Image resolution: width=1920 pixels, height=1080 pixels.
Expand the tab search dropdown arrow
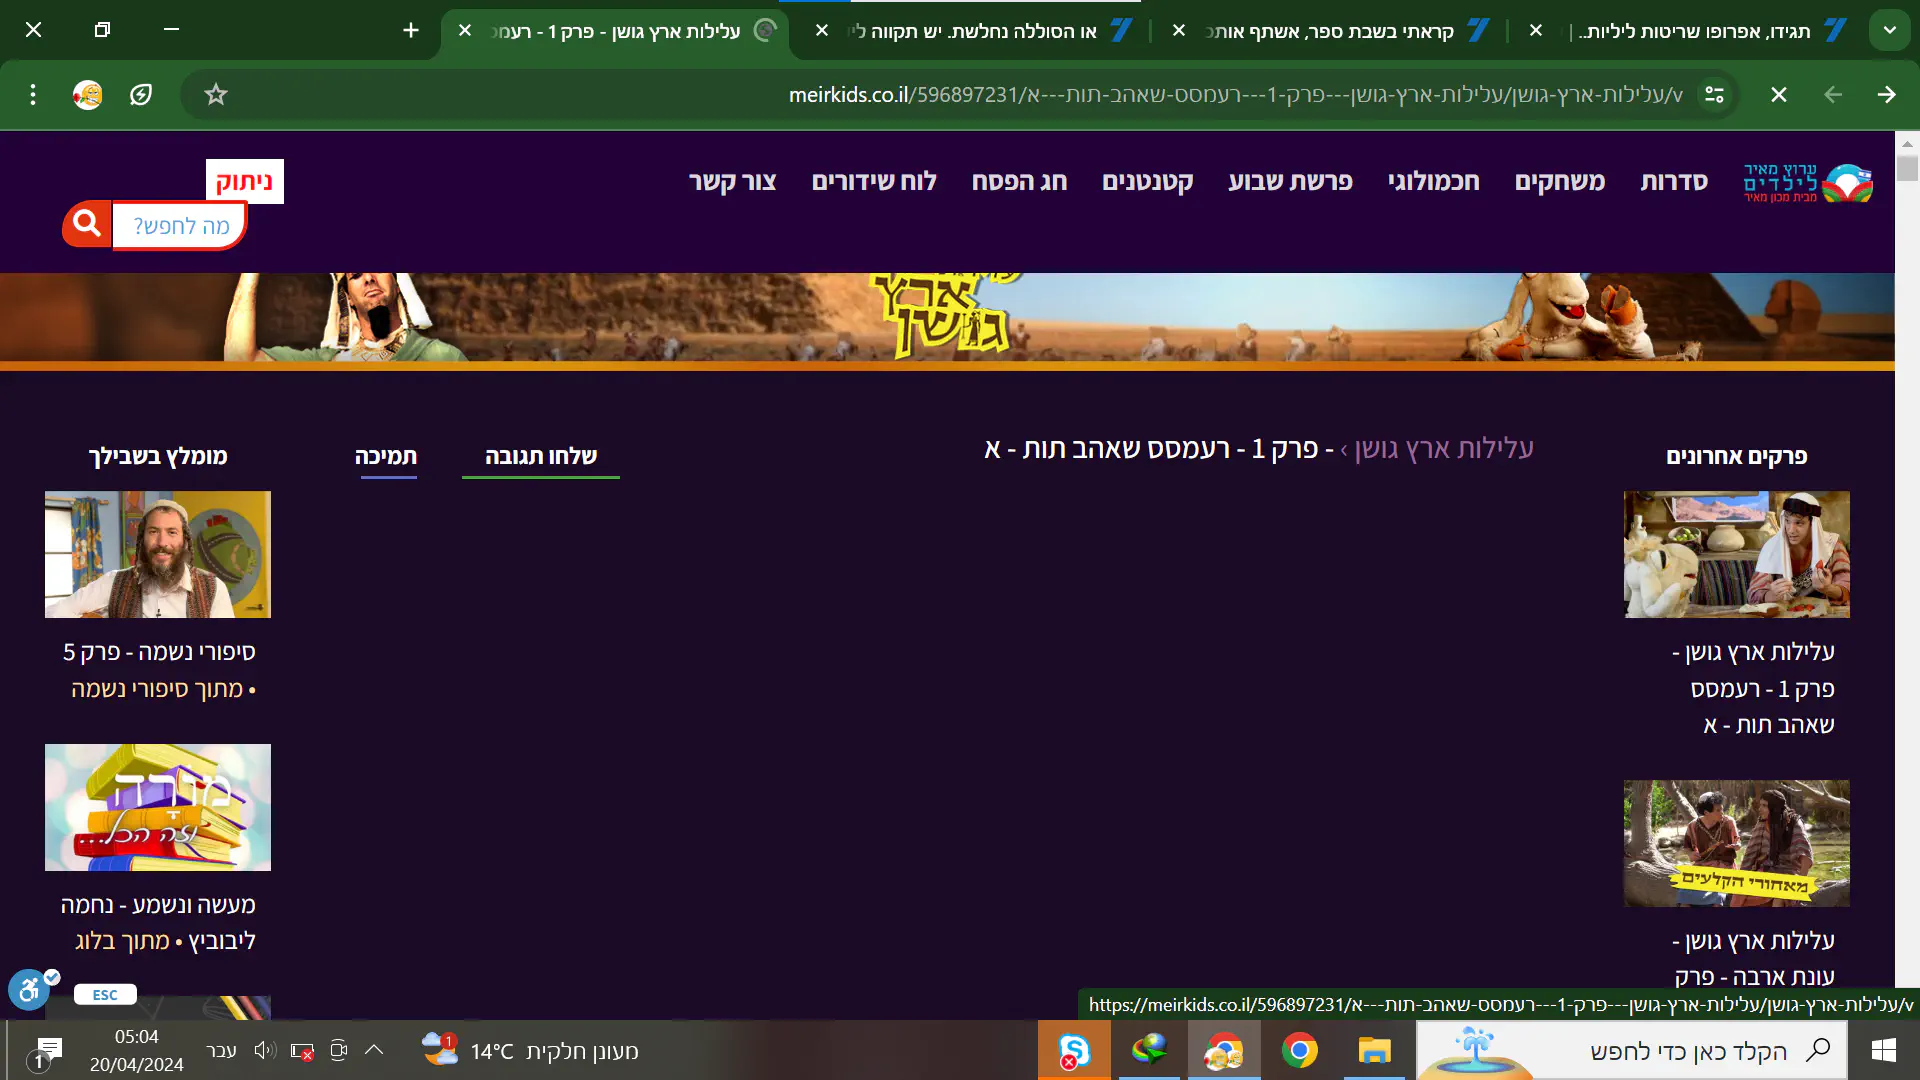click(x=1889, y=30)
